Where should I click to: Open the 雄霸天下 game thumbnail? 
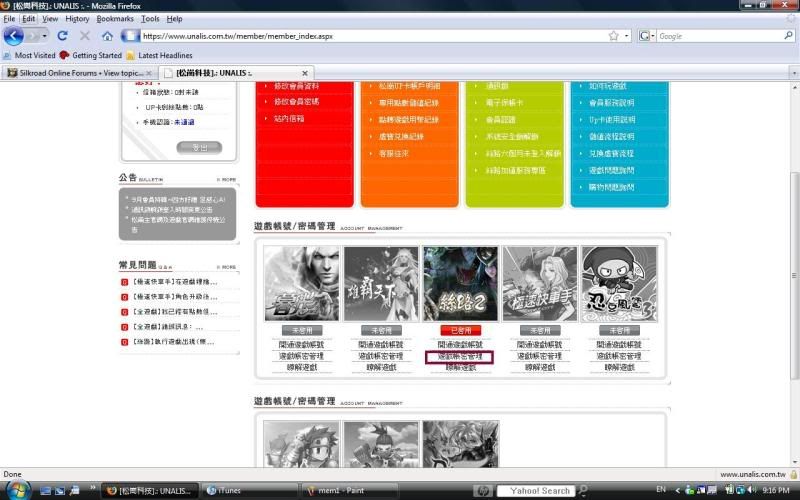pyautogui.click(x=381, y=284)
